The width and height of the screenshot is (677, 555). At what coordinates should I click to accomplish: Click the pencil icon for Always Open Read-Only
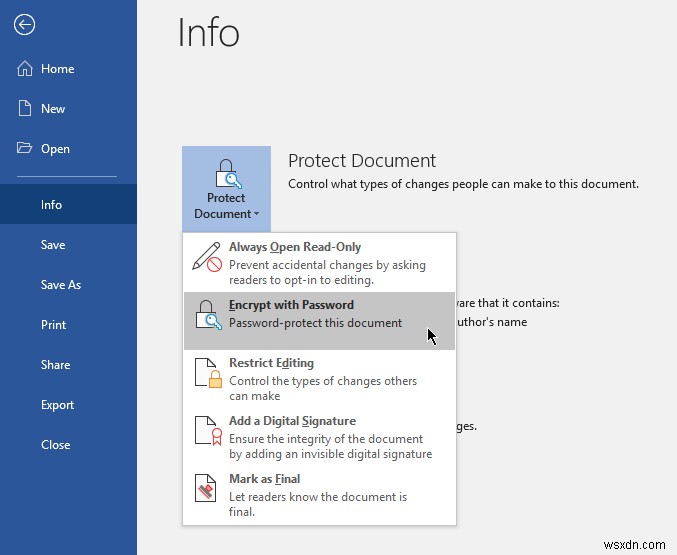coord(207,257)
